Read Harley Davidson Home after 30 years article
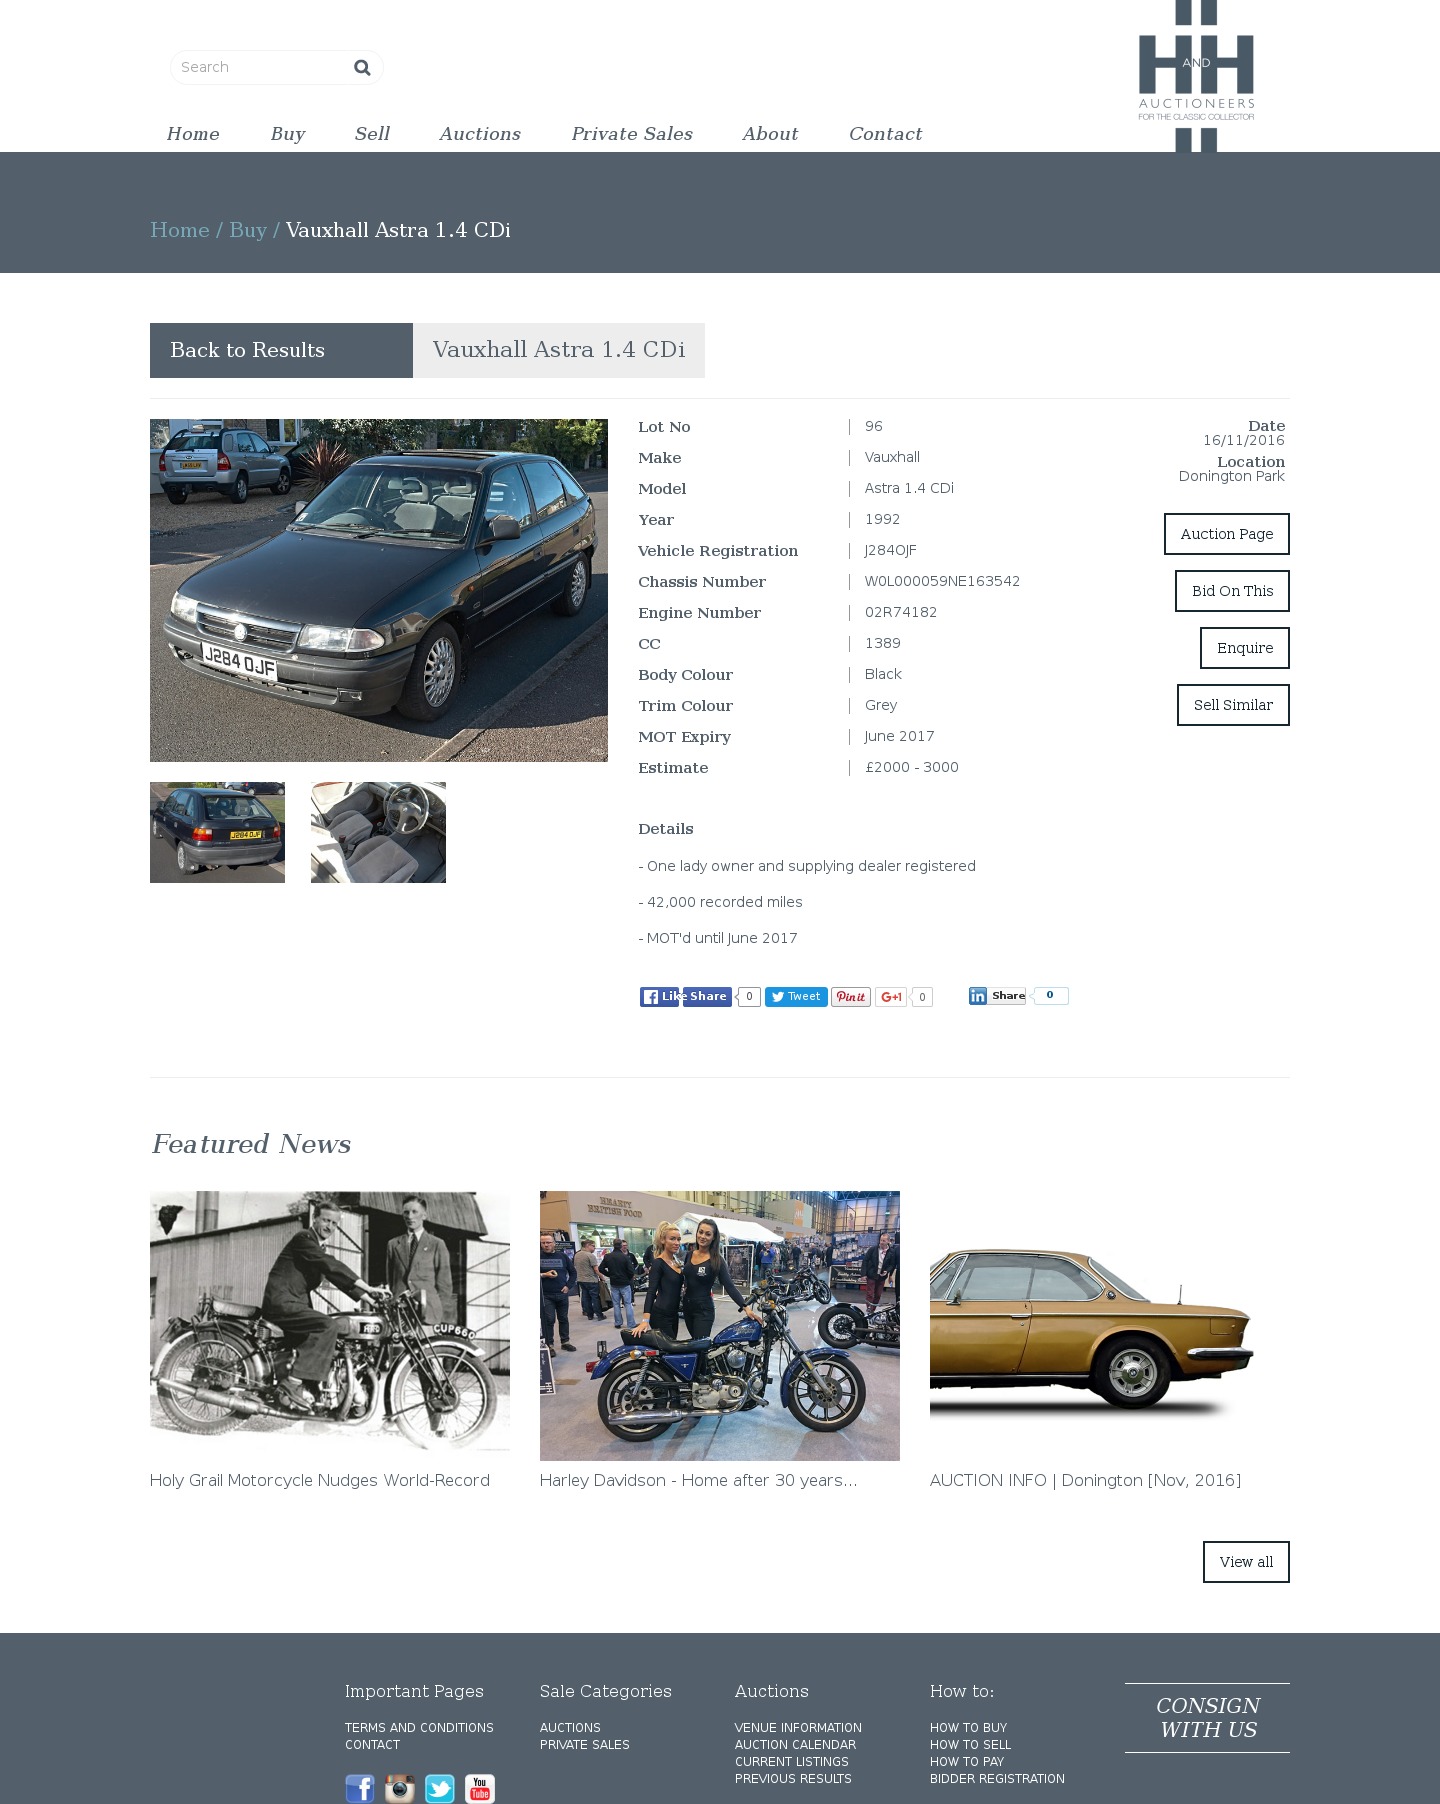Image resolution: width=1440 pixels, height=1804 pixels. (x=698, y=1480)
